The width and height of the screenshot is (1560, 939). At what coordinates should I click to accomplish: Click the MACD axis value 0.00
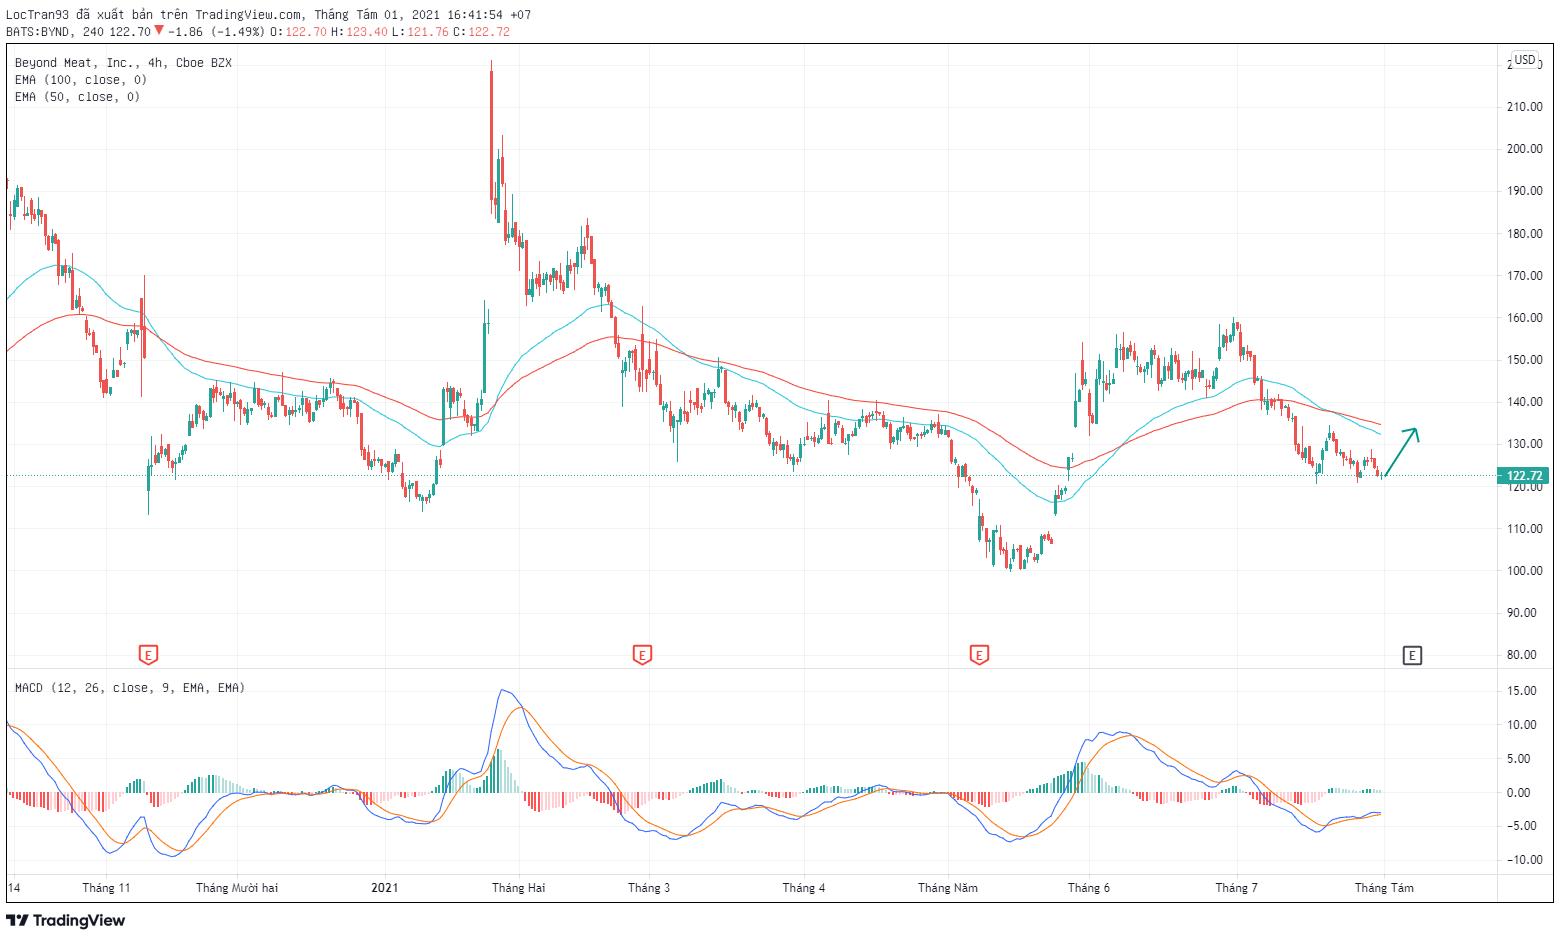click(x=1518, y=793)
